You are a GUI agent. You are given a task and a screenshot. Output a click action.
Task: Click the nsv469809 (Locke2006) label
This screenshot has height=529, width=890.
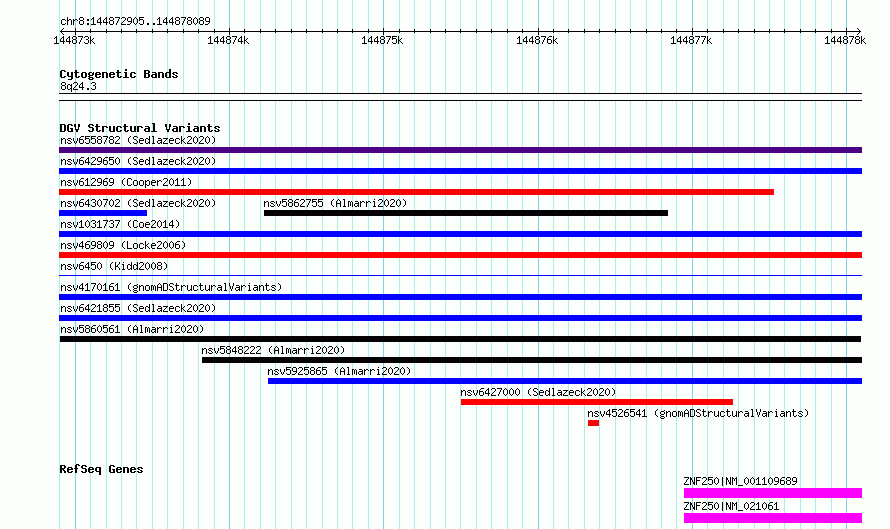[123, 245]
